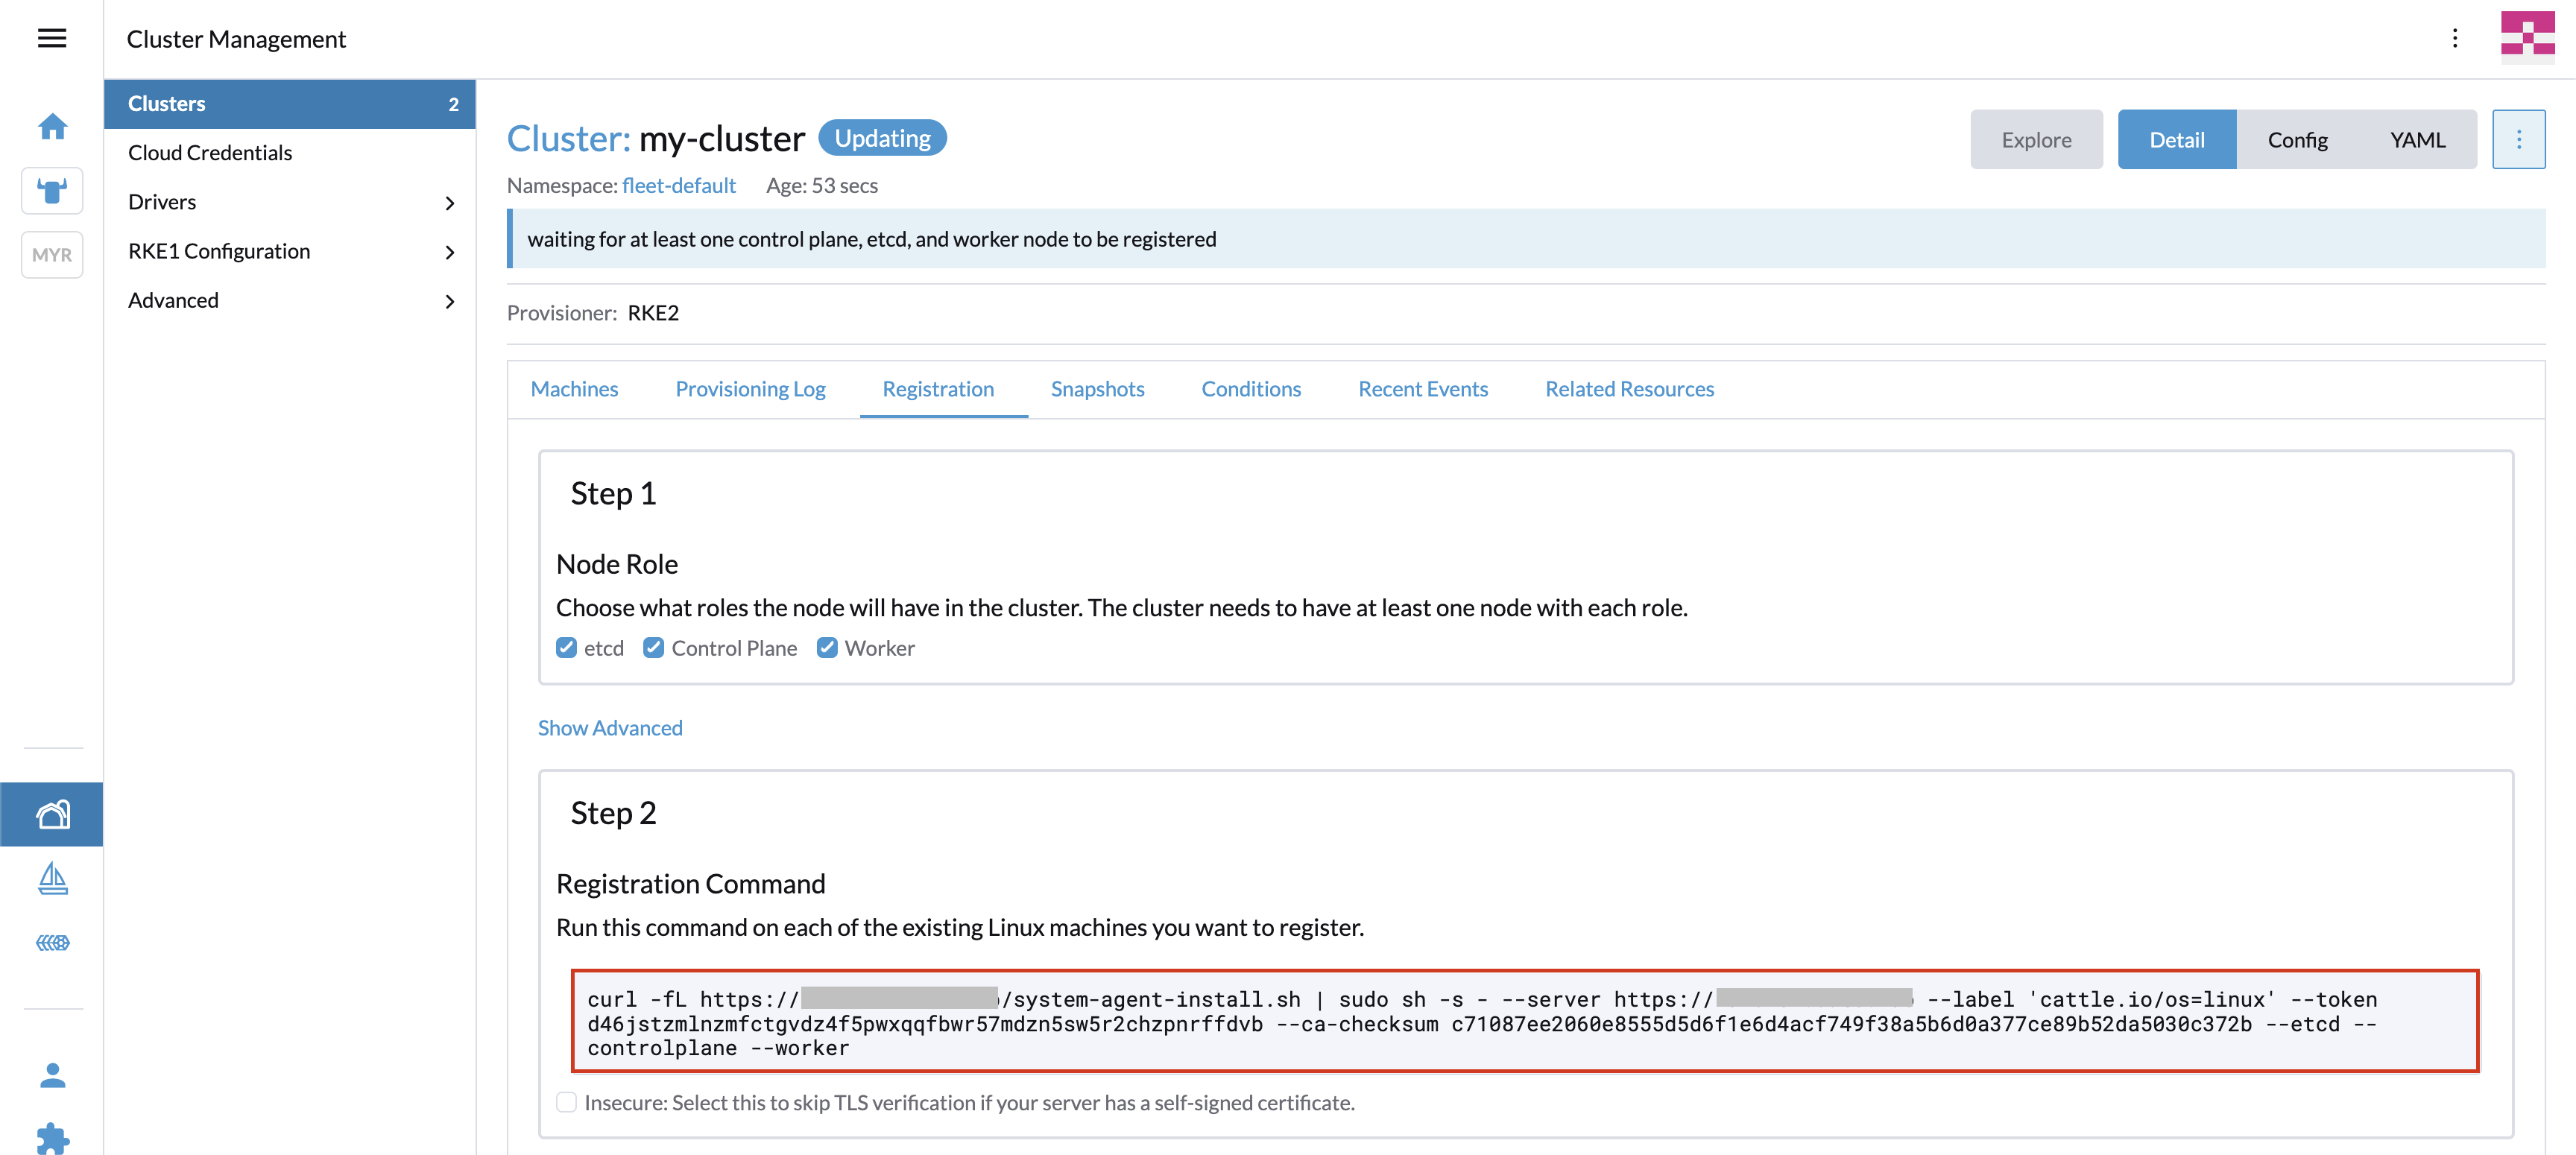Select Clusters in the side menu
This screenshot has height=1155, width=2576.
click(290, 104)
